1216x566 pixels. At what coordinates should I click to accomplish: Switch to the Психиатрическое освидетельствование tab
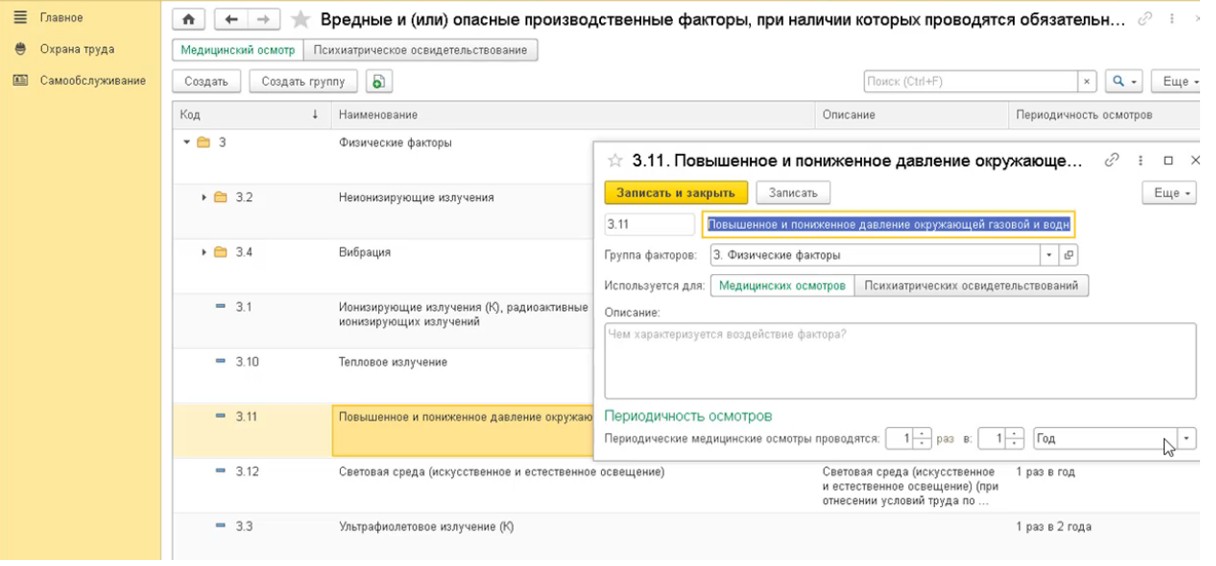pos(421,49)
